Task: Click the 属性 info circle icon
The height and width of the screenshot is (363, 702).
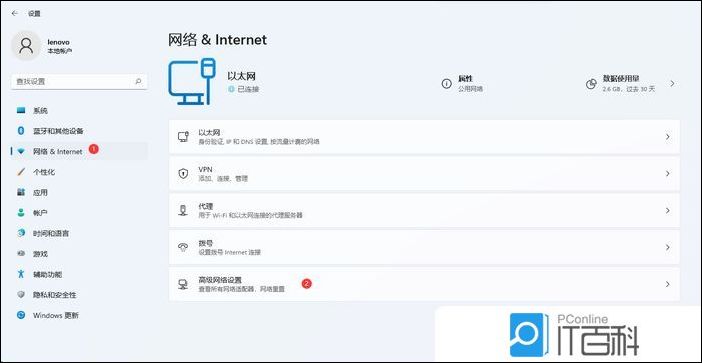Action: [x=446, y=84]
